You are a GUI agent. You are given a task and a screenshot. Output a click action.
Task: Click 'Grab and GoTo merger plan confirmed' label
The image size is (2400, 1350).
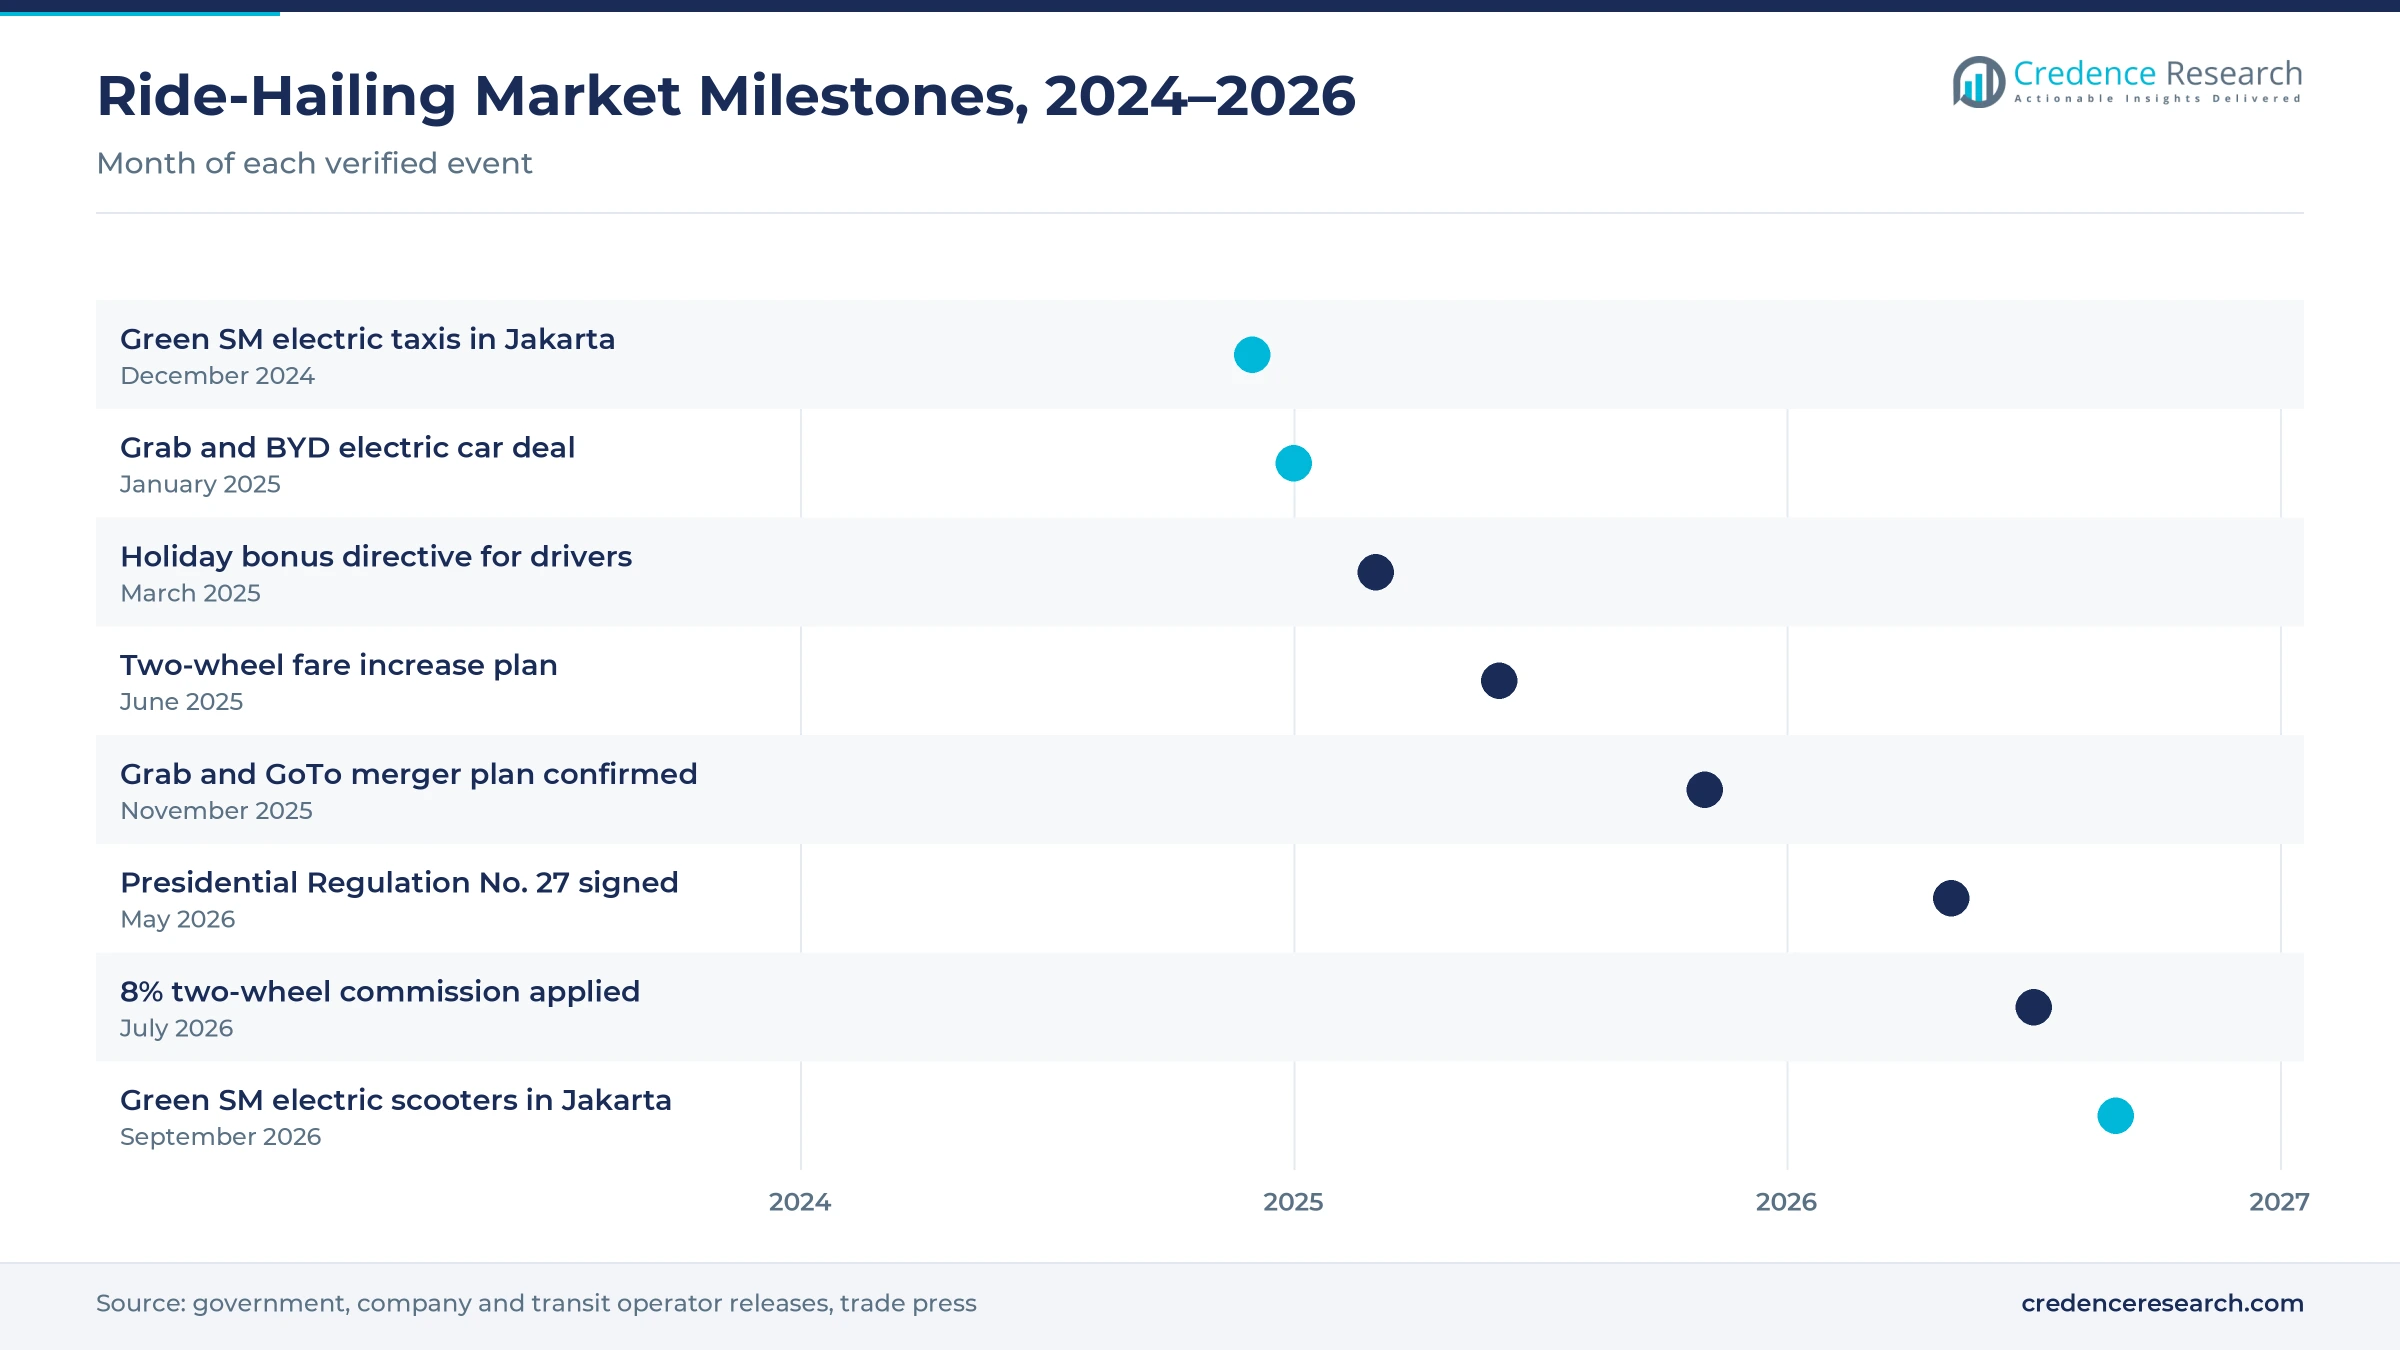408,774
